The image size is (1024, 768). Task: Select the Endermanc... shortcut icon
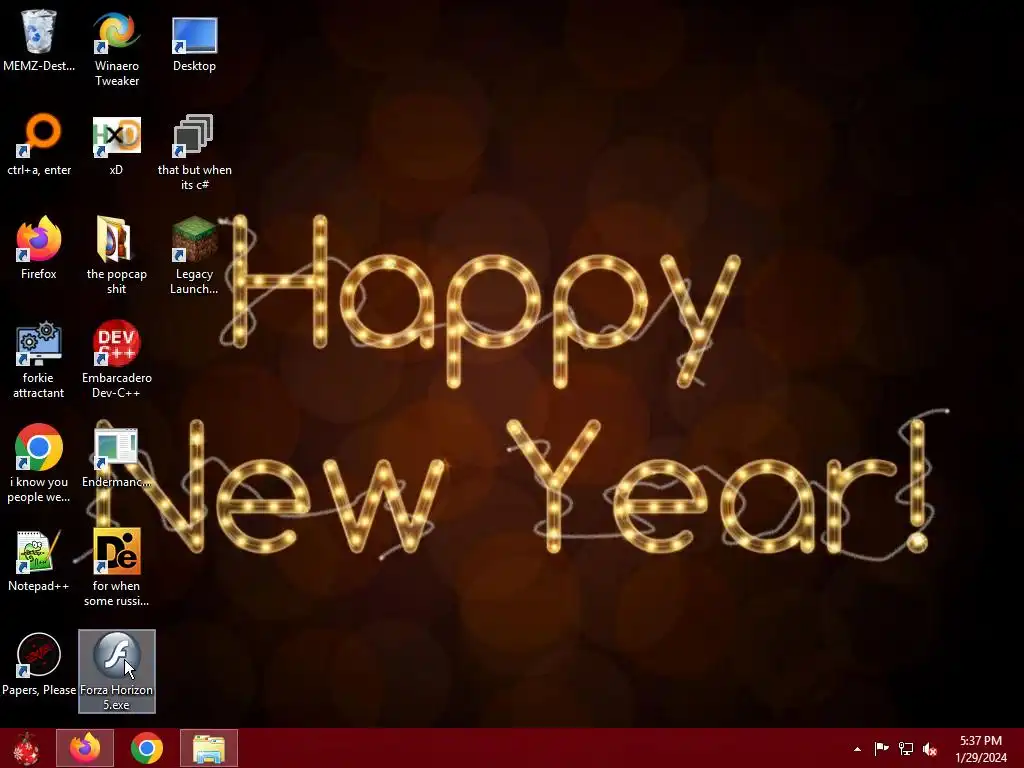(x=116, y=447)
